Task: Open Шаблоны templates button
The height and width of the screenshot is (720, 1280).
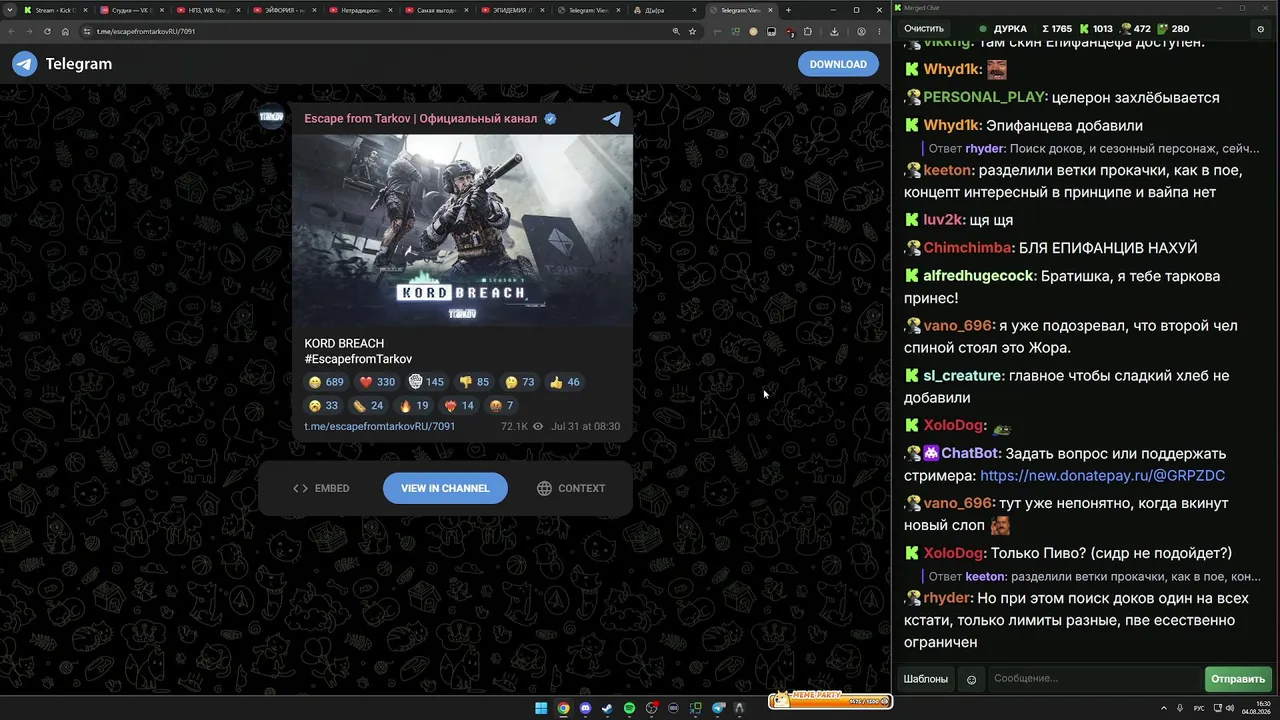Action: (x=926, y=679)
